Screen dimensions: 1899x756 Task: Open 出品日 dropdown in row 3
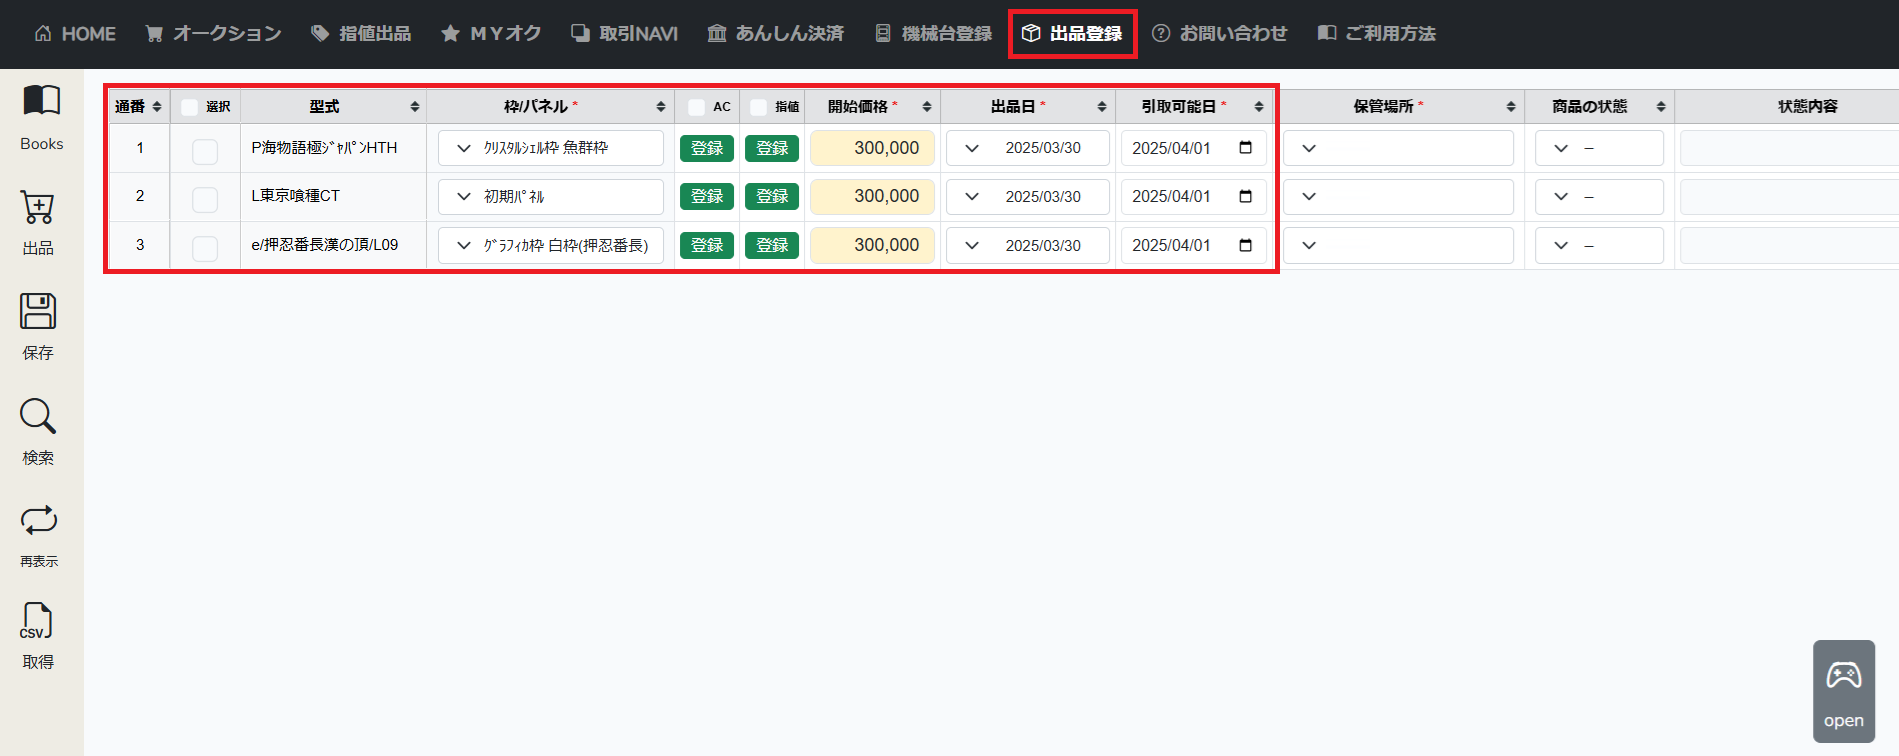point(1028,245)
